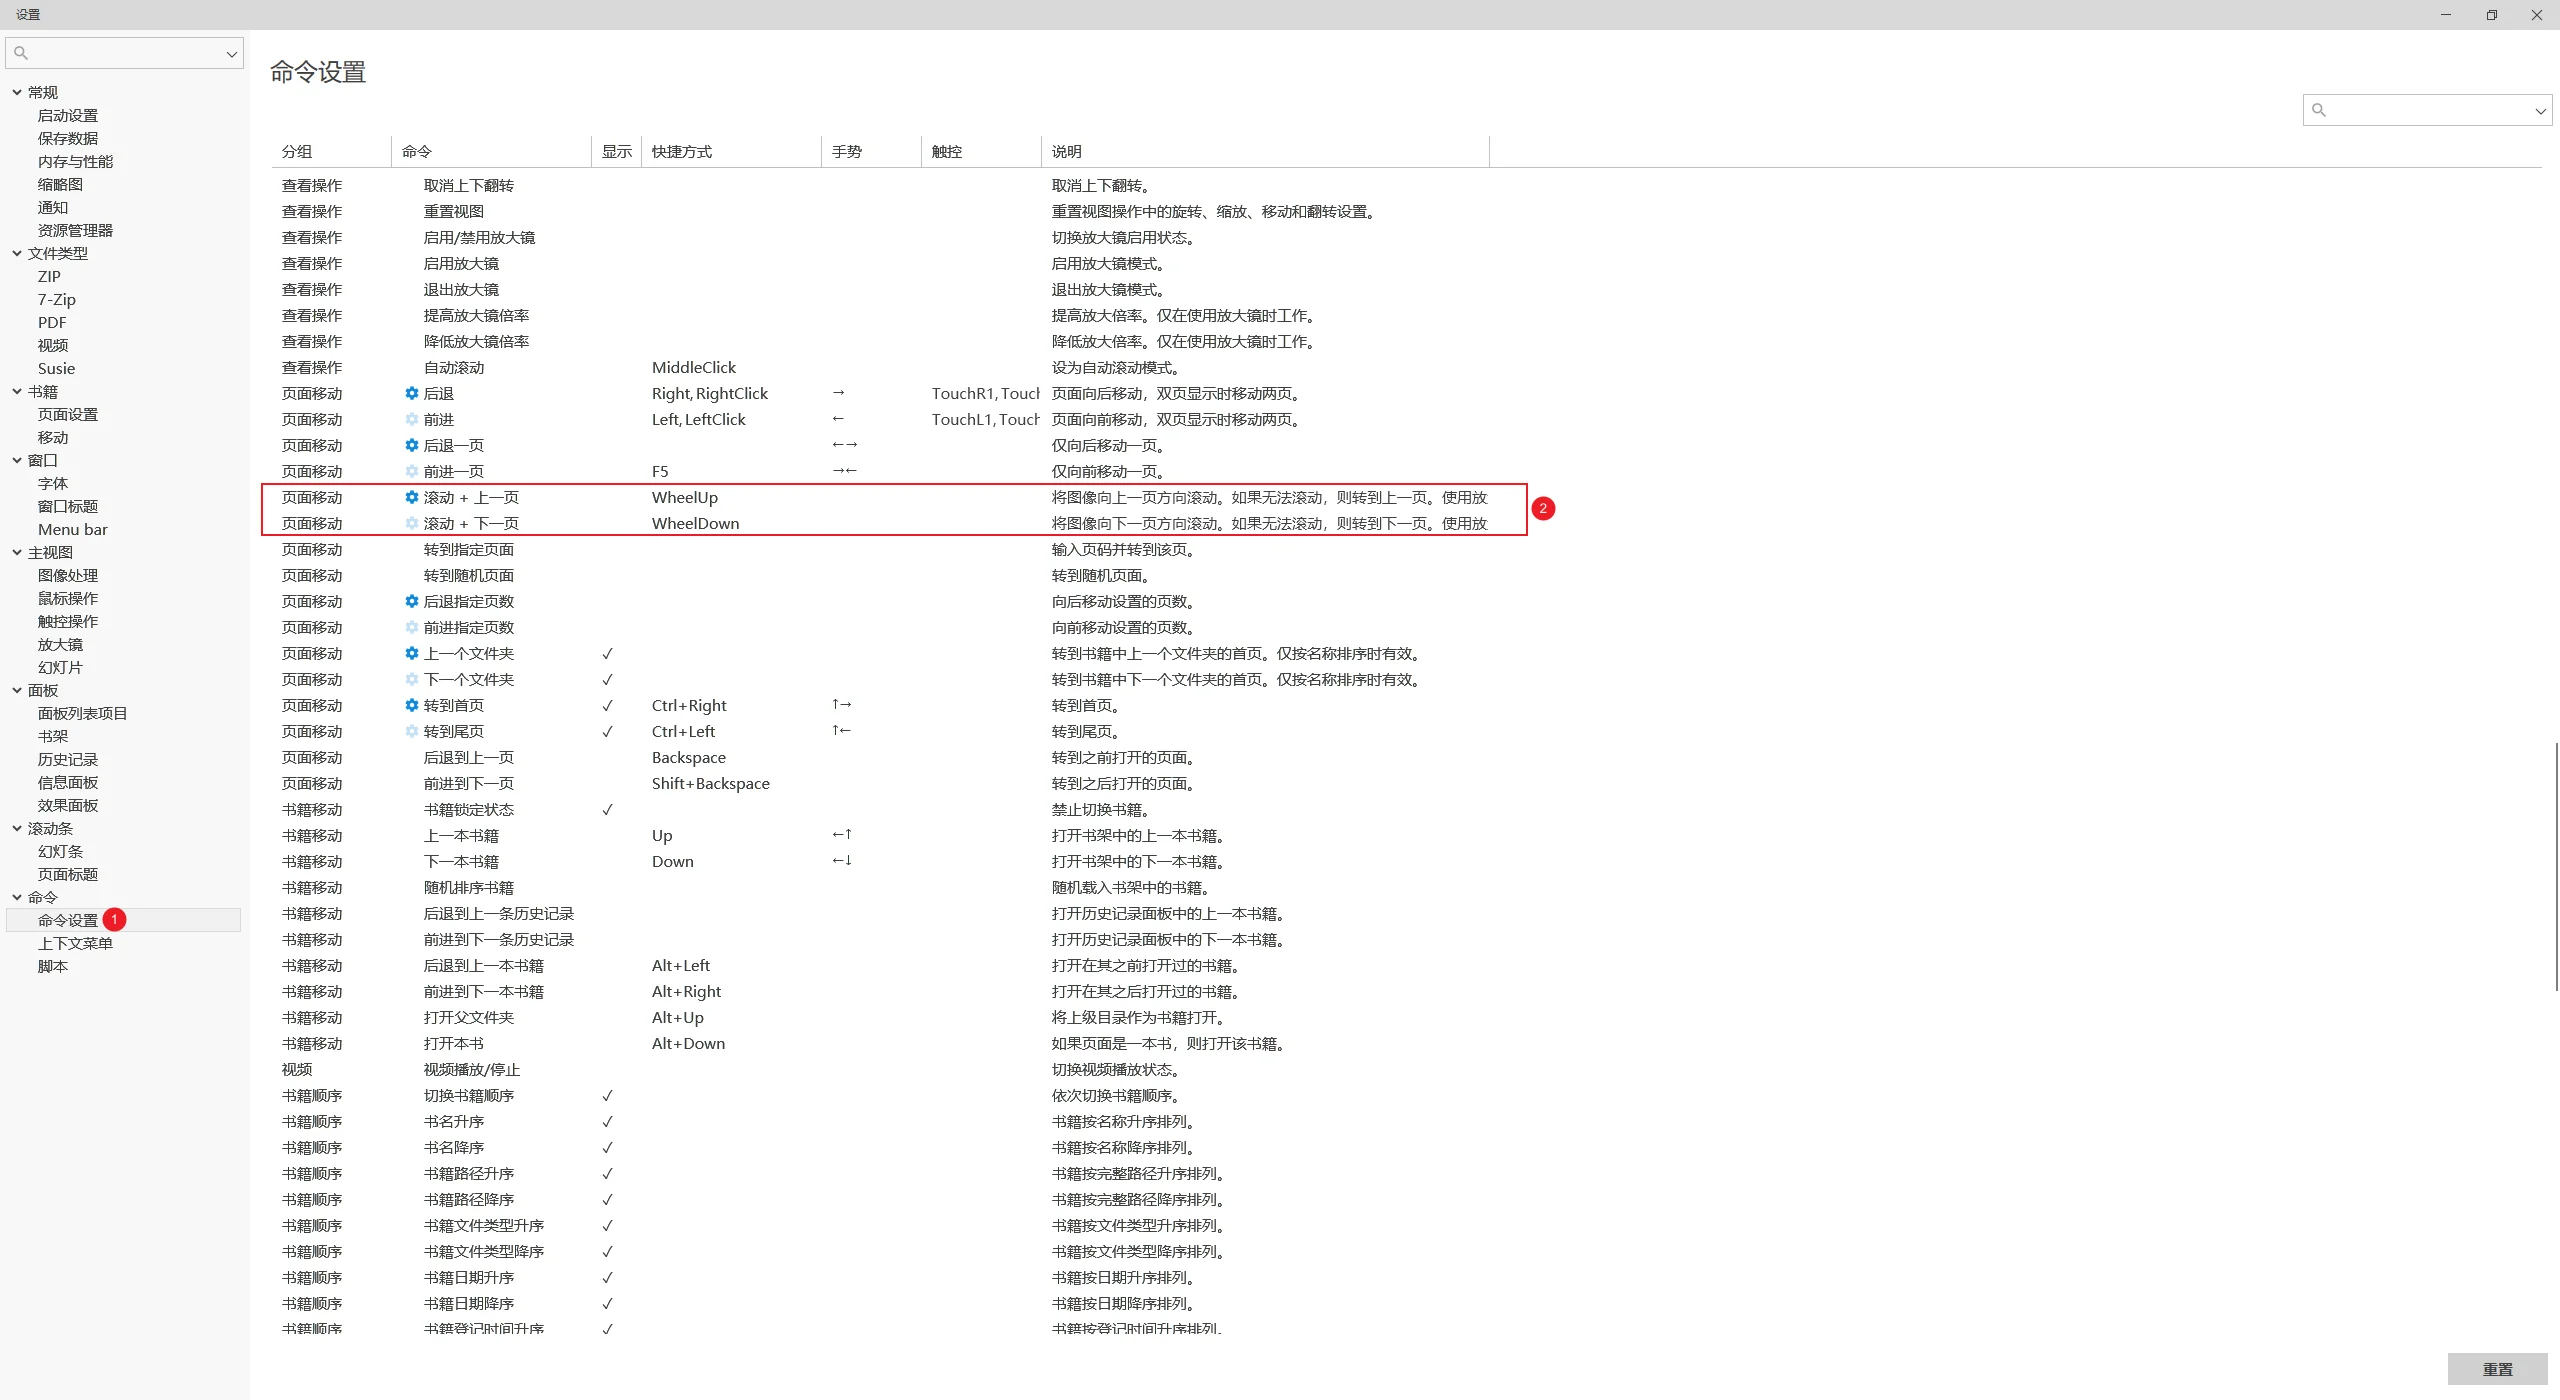Click gear icon beside 转到首页 command
The image size is (2560, 1400).
(x=411, y=706)
